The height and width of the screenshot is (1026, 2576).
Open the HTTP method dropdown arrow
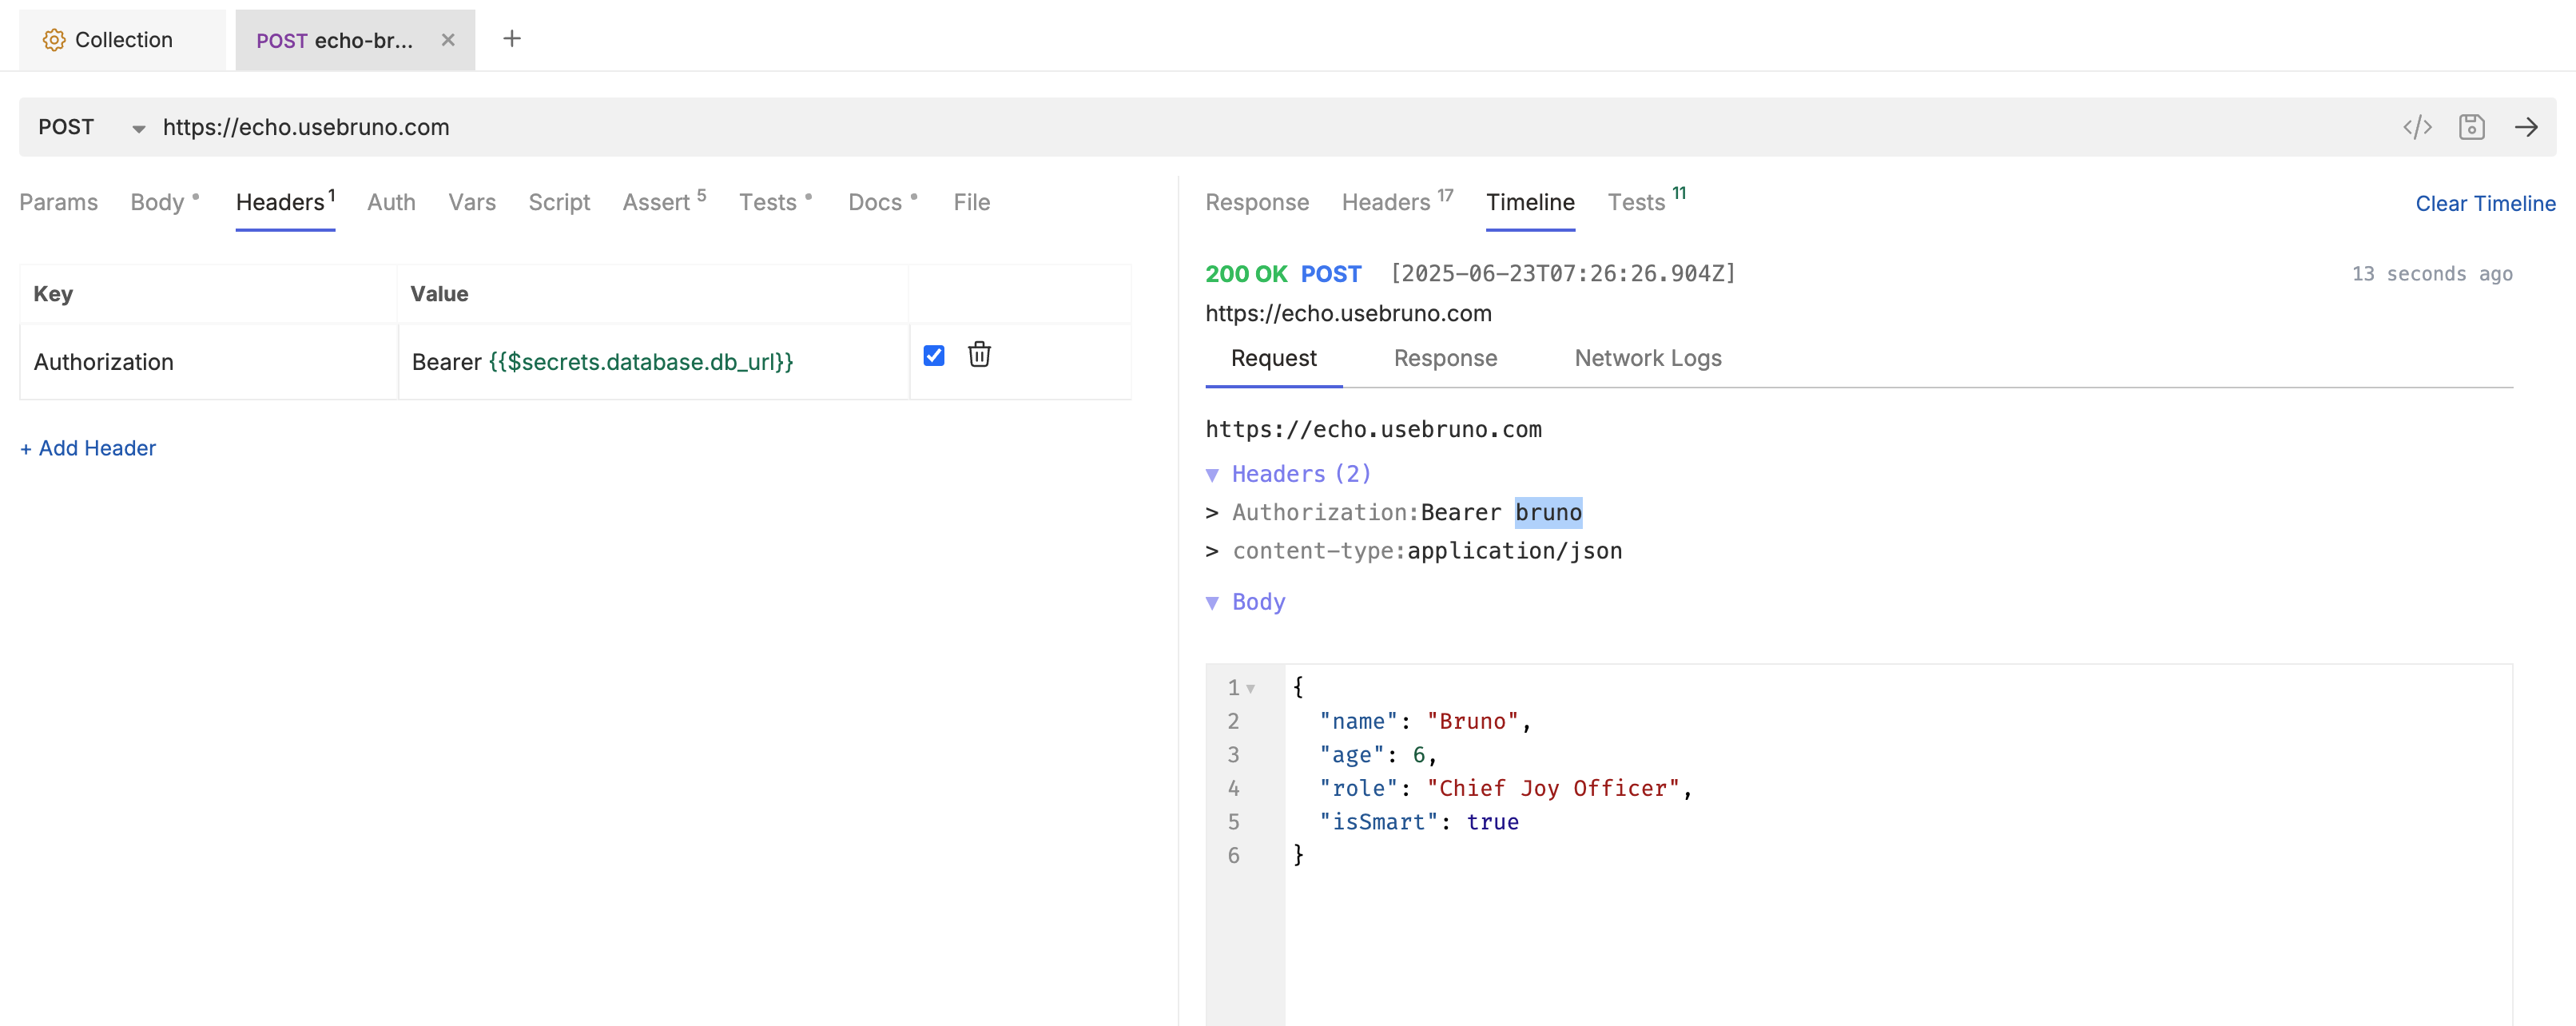point(139,128)
